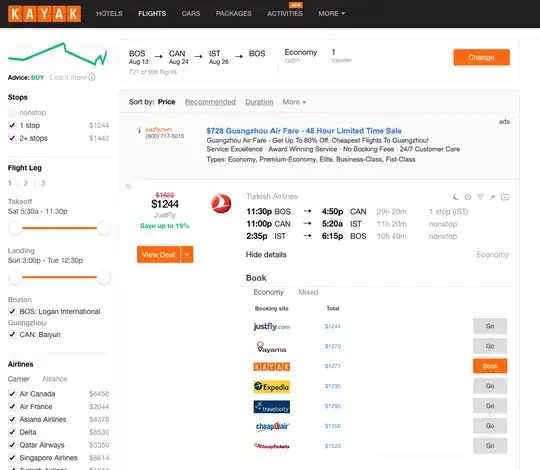The height and width of the screenshot is (470, 540).
Task: Open the MORE dropdown in top navigation
Action: coord(331,14)
